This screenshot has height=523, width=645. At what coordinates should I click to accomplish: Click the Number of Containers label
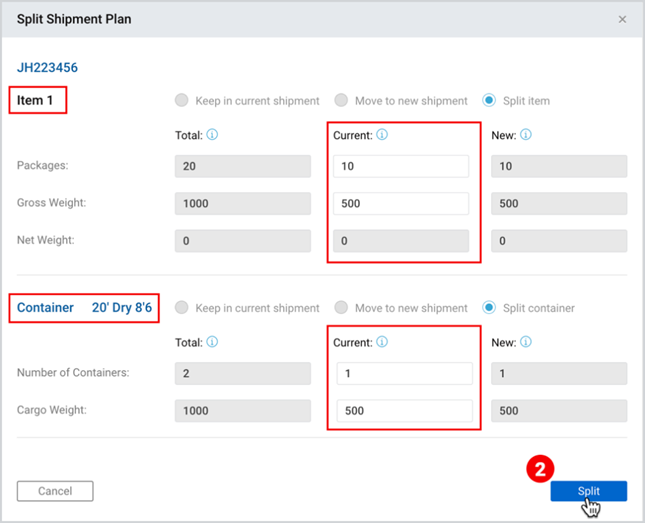73,372
